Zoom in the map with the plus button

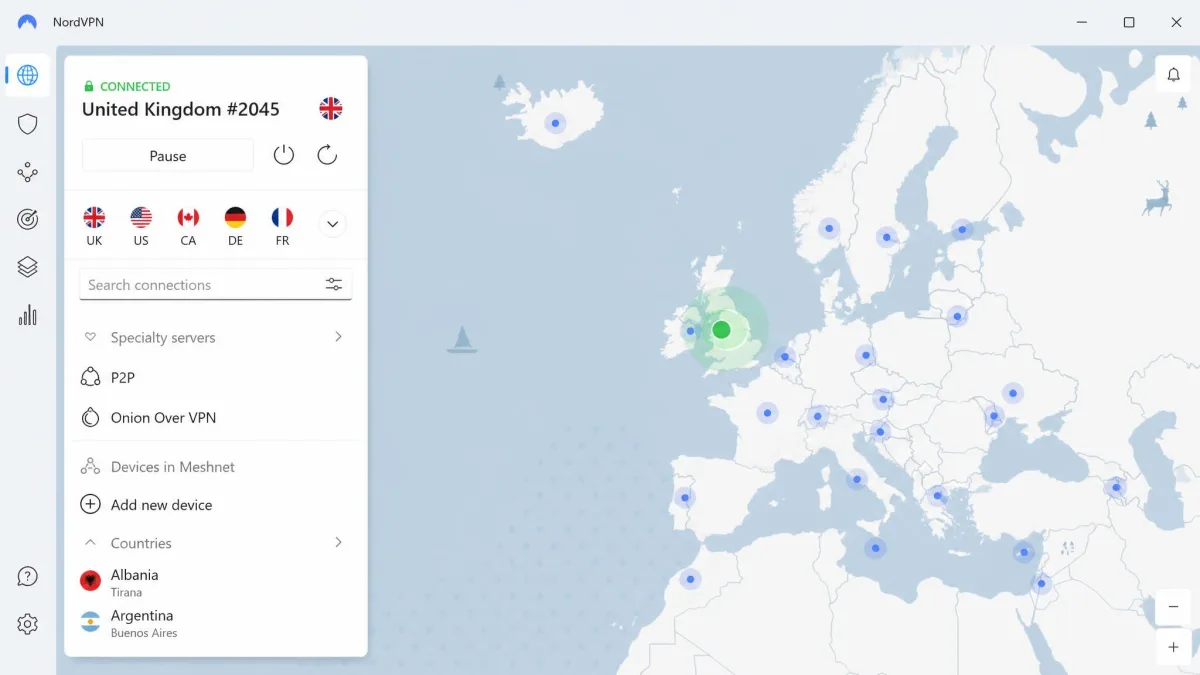click(x=1173, y=647)
